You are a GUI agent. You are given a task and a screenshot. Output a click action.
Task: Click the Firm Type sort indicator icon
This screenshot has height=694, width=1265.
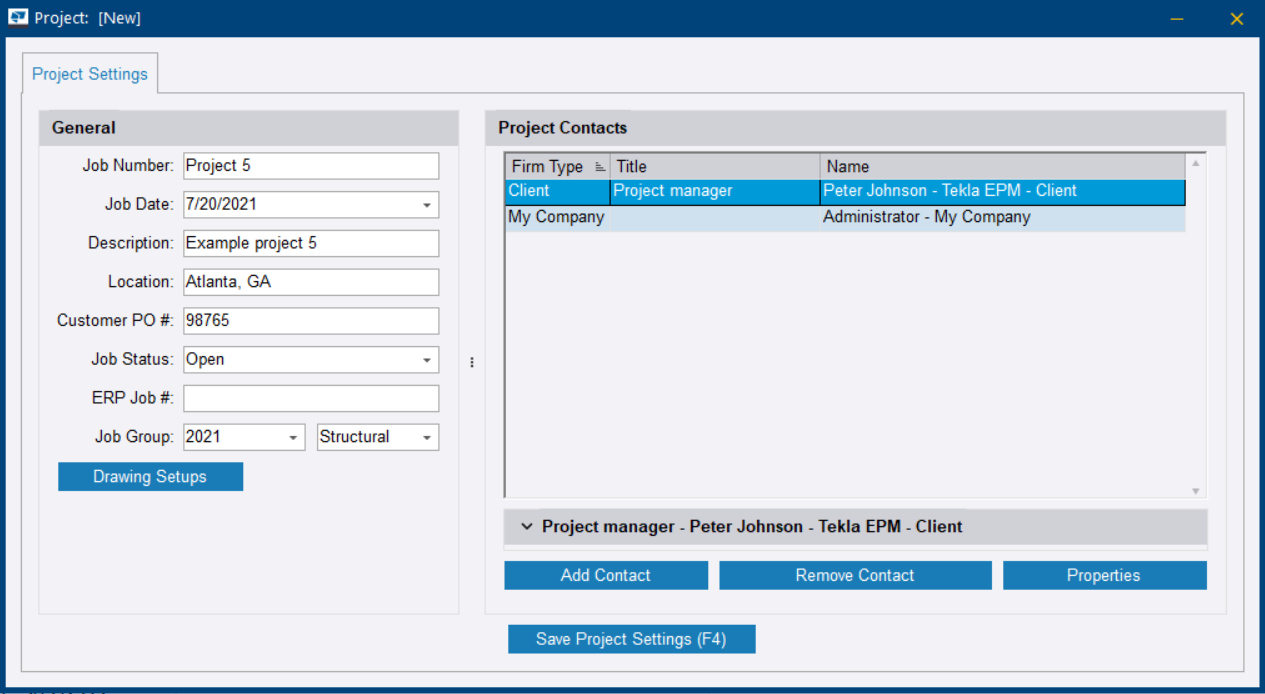[x=599, y=167]
